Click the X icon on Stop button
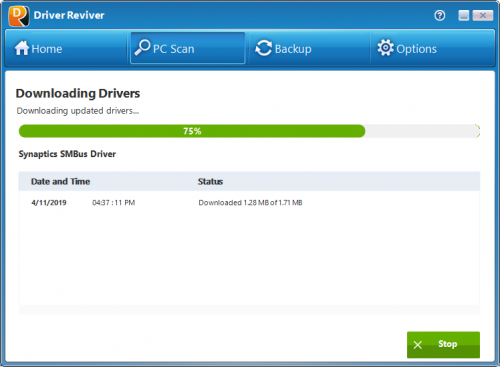Screen dimensions: 500x367 [x=418, y=345]
